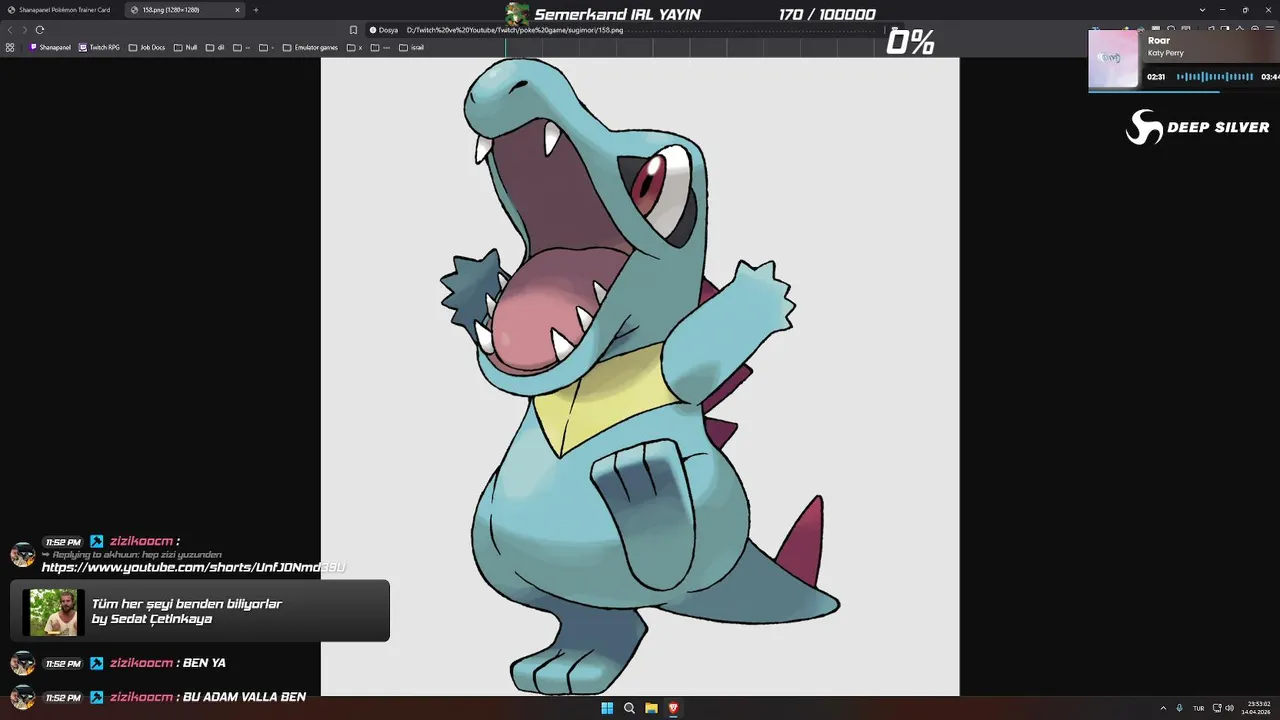Click the Dosya file info chip

tap(383, 30)
